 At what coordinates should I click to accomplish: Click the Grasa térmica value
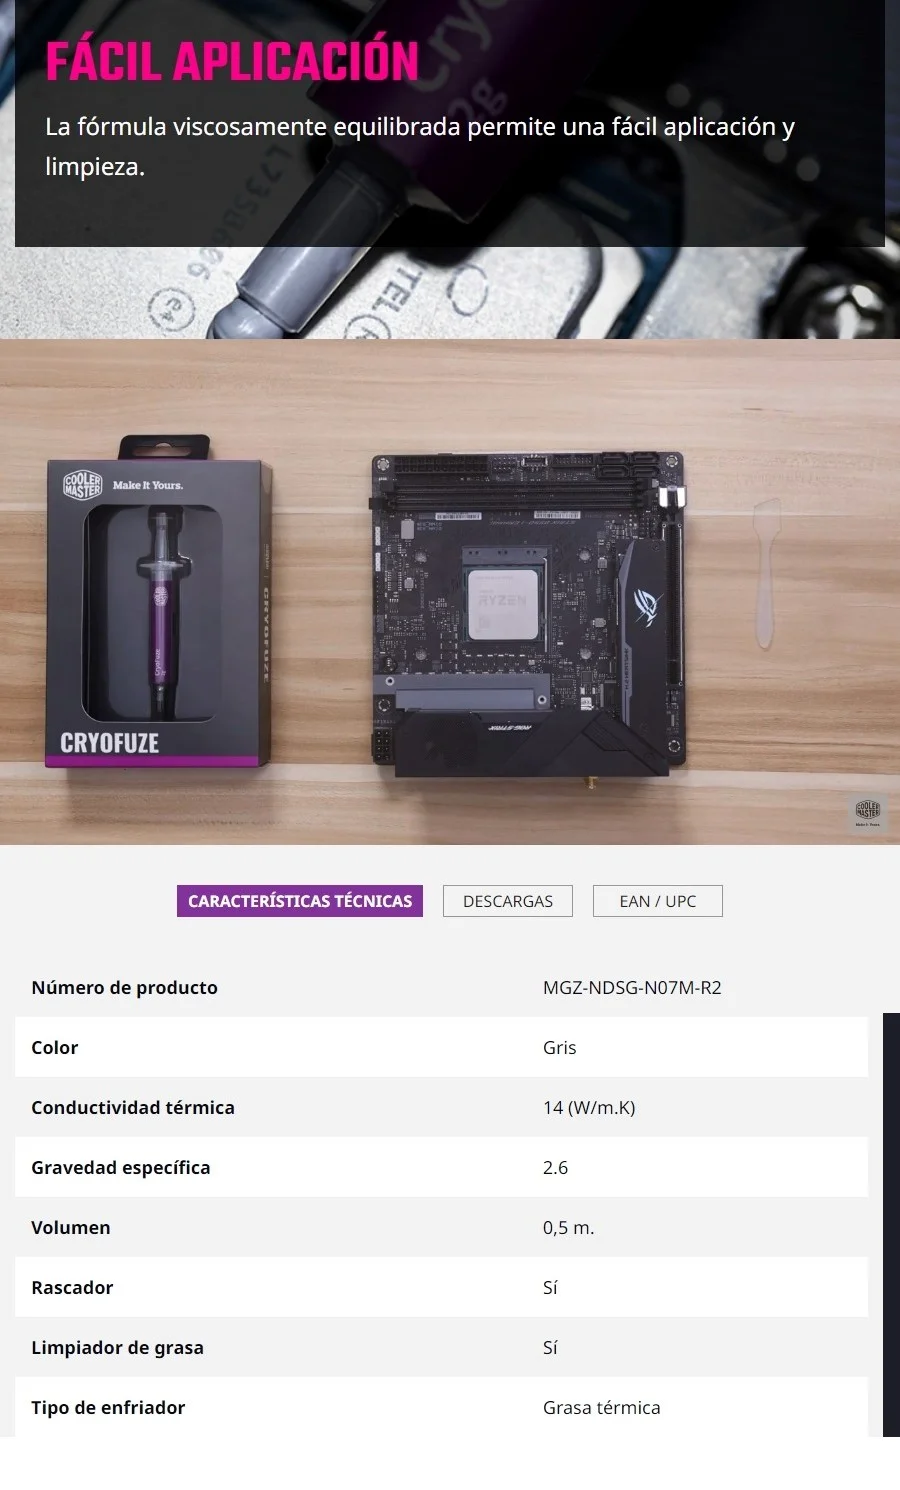[x=602, y=1407]
